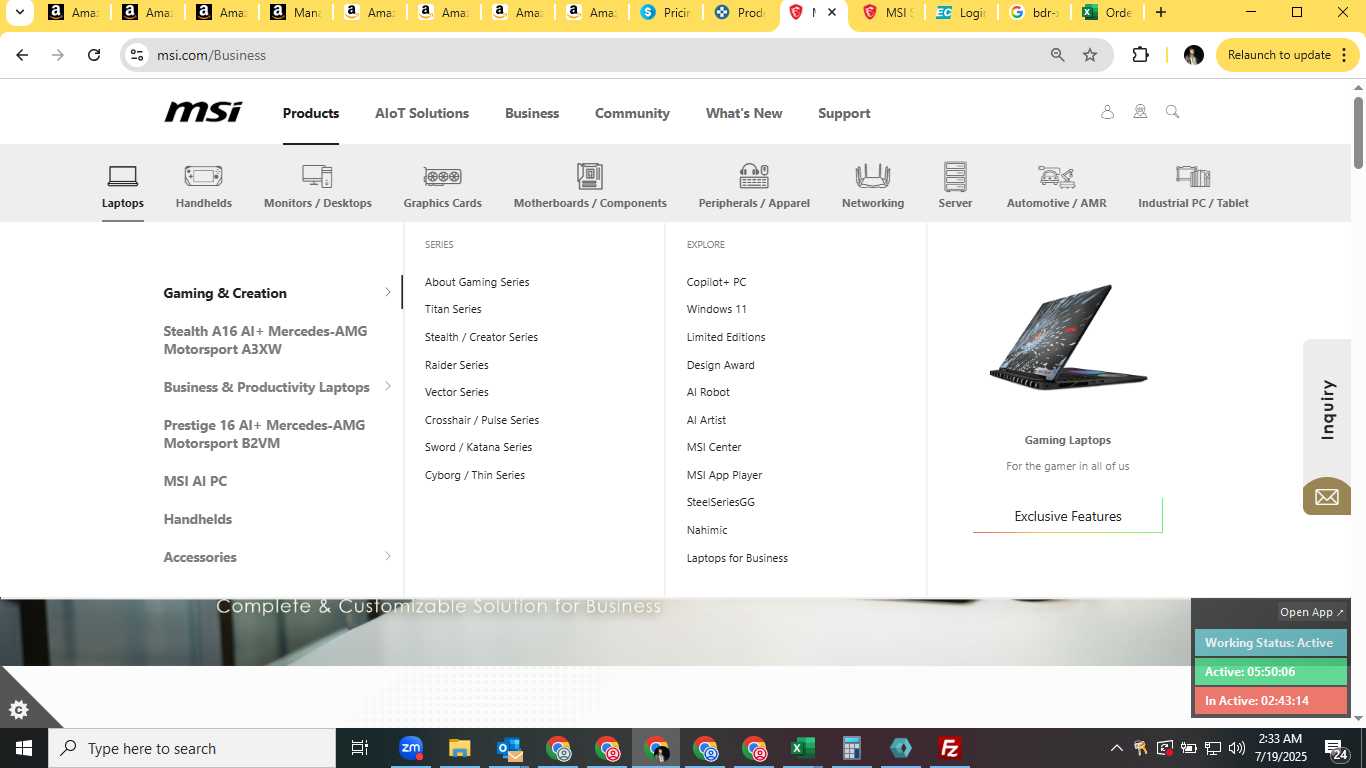Screen dimensions: 1366x768
Task: Open Automotive / AMR category icon
Action: tap(1056, 177)
